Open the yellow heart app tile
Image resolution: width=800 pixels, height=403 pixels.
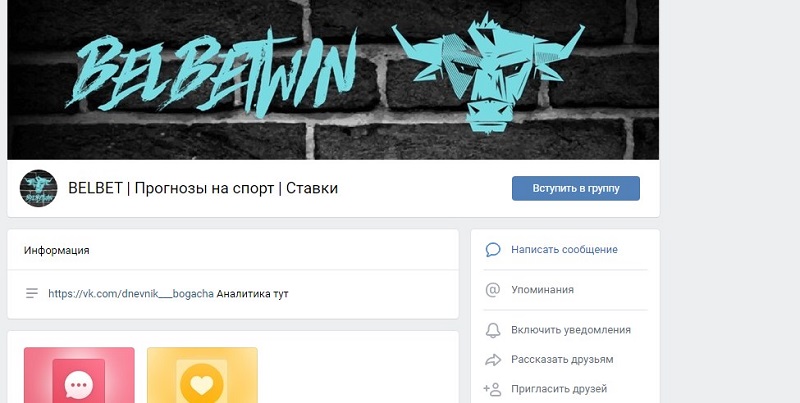coord(202,375)
